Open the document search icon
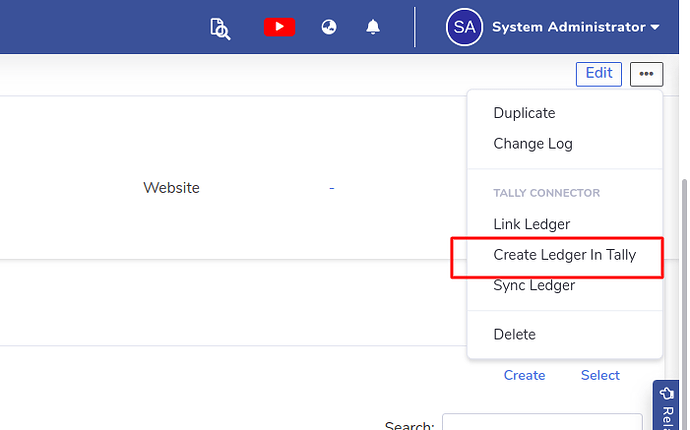The width and height of the screenshot is (690, 430). point(220,29)
